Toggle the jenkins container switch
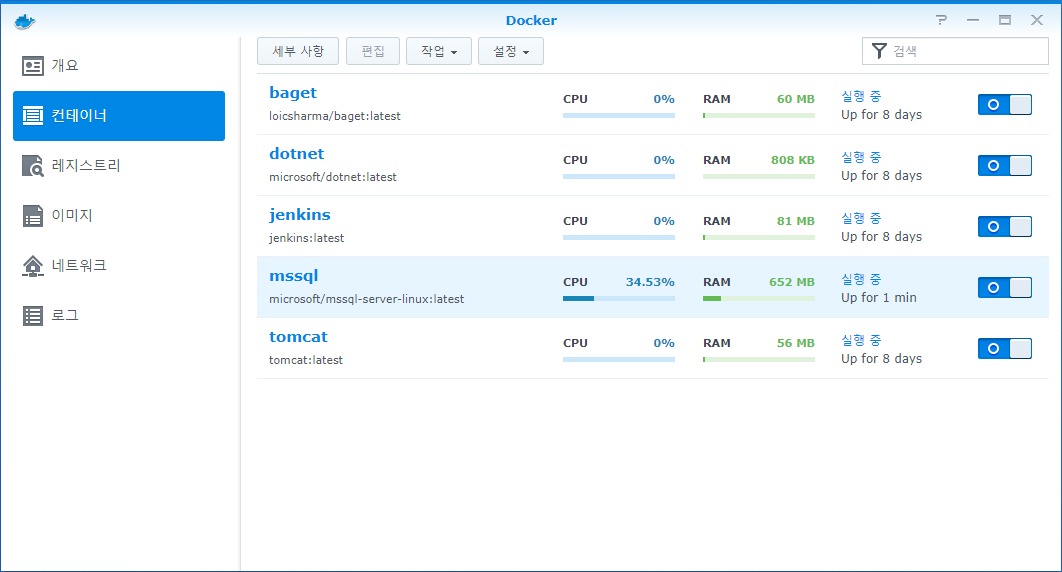Screen dimensions: 1062x572 pyautogui.click(x=1004, y=226)
